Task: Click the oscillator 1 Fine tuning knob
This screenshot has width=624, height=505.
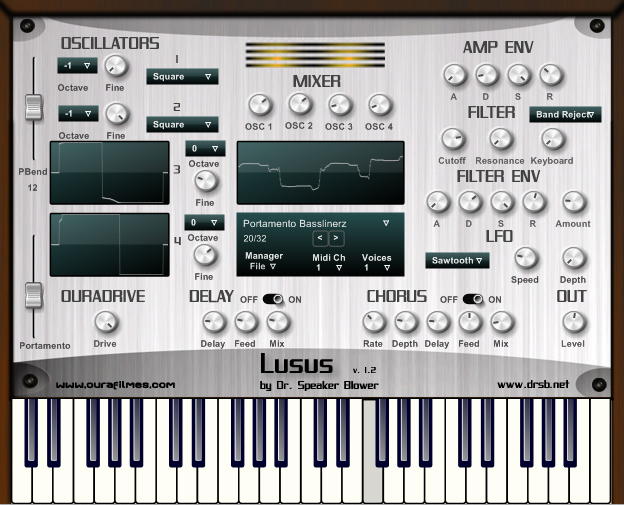Action: tap(116, 66)
